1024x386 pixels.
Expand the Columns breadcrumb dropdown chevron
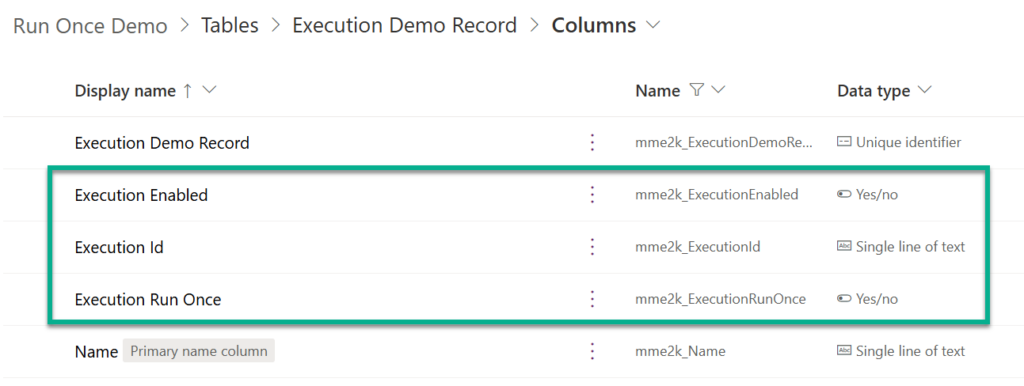(x=652, y=26)
